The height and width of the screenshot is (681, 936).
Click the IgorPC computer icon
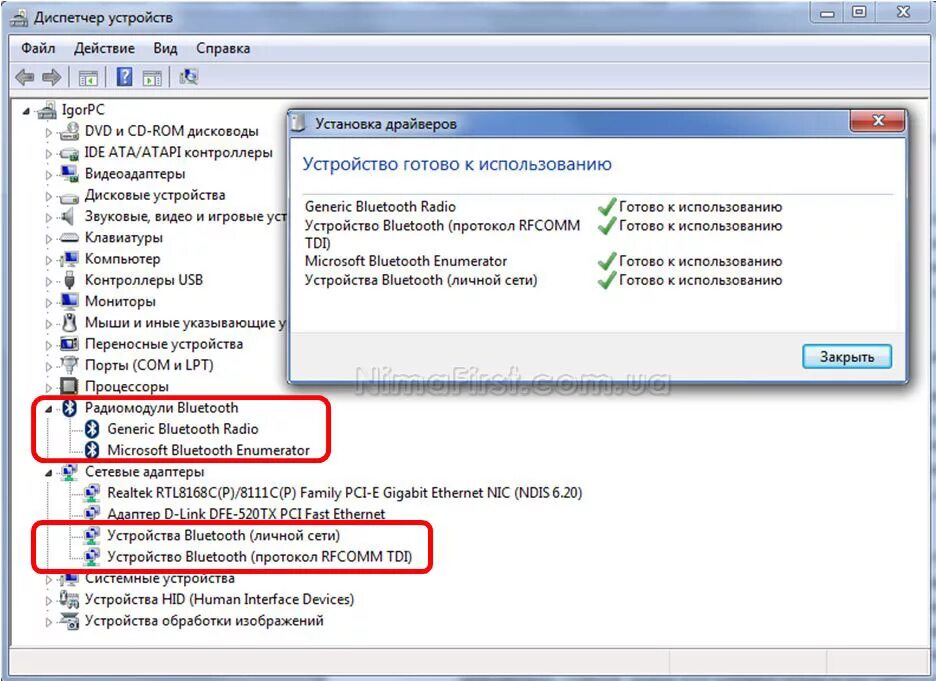coord(47,109)
